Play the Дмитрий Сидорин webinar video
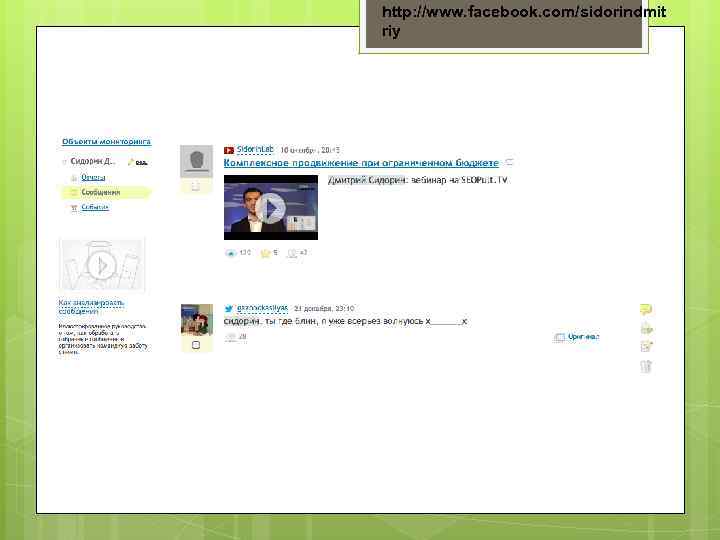Image resolution: width=720 pixels, height=540 pixels. (271, 208)
